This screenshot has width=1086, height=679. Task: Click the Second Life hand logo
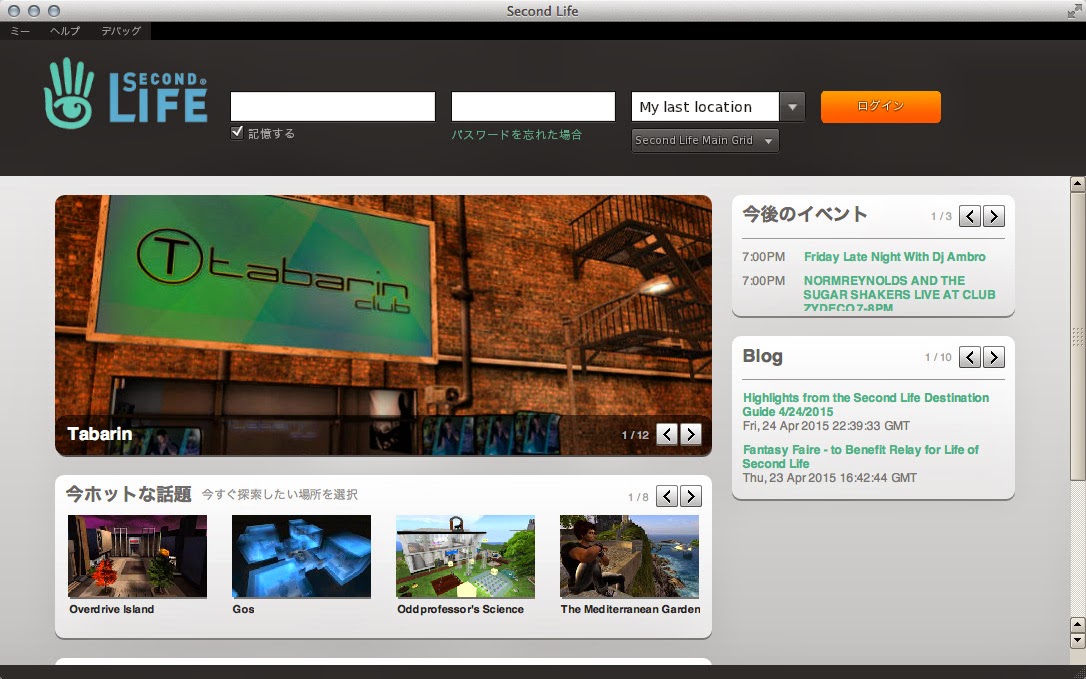(x=69, y=93)
